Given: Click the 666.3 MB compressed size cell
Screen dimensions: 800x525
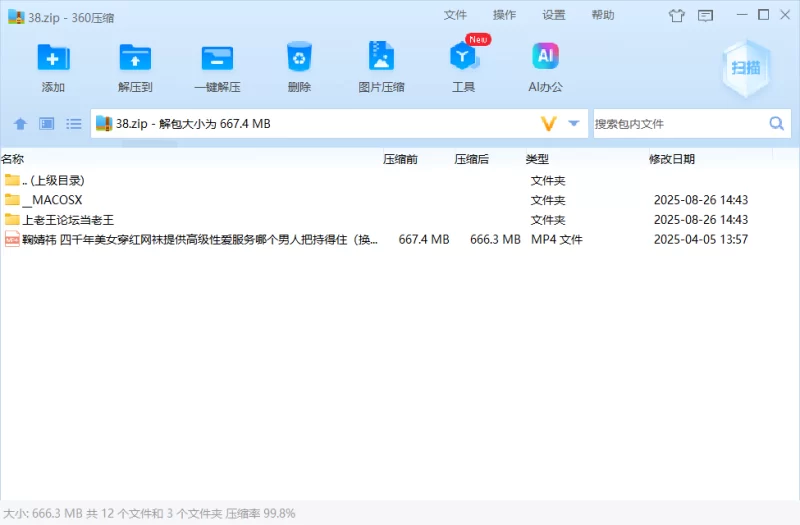Looking at the screenshot, I should 495,239.
